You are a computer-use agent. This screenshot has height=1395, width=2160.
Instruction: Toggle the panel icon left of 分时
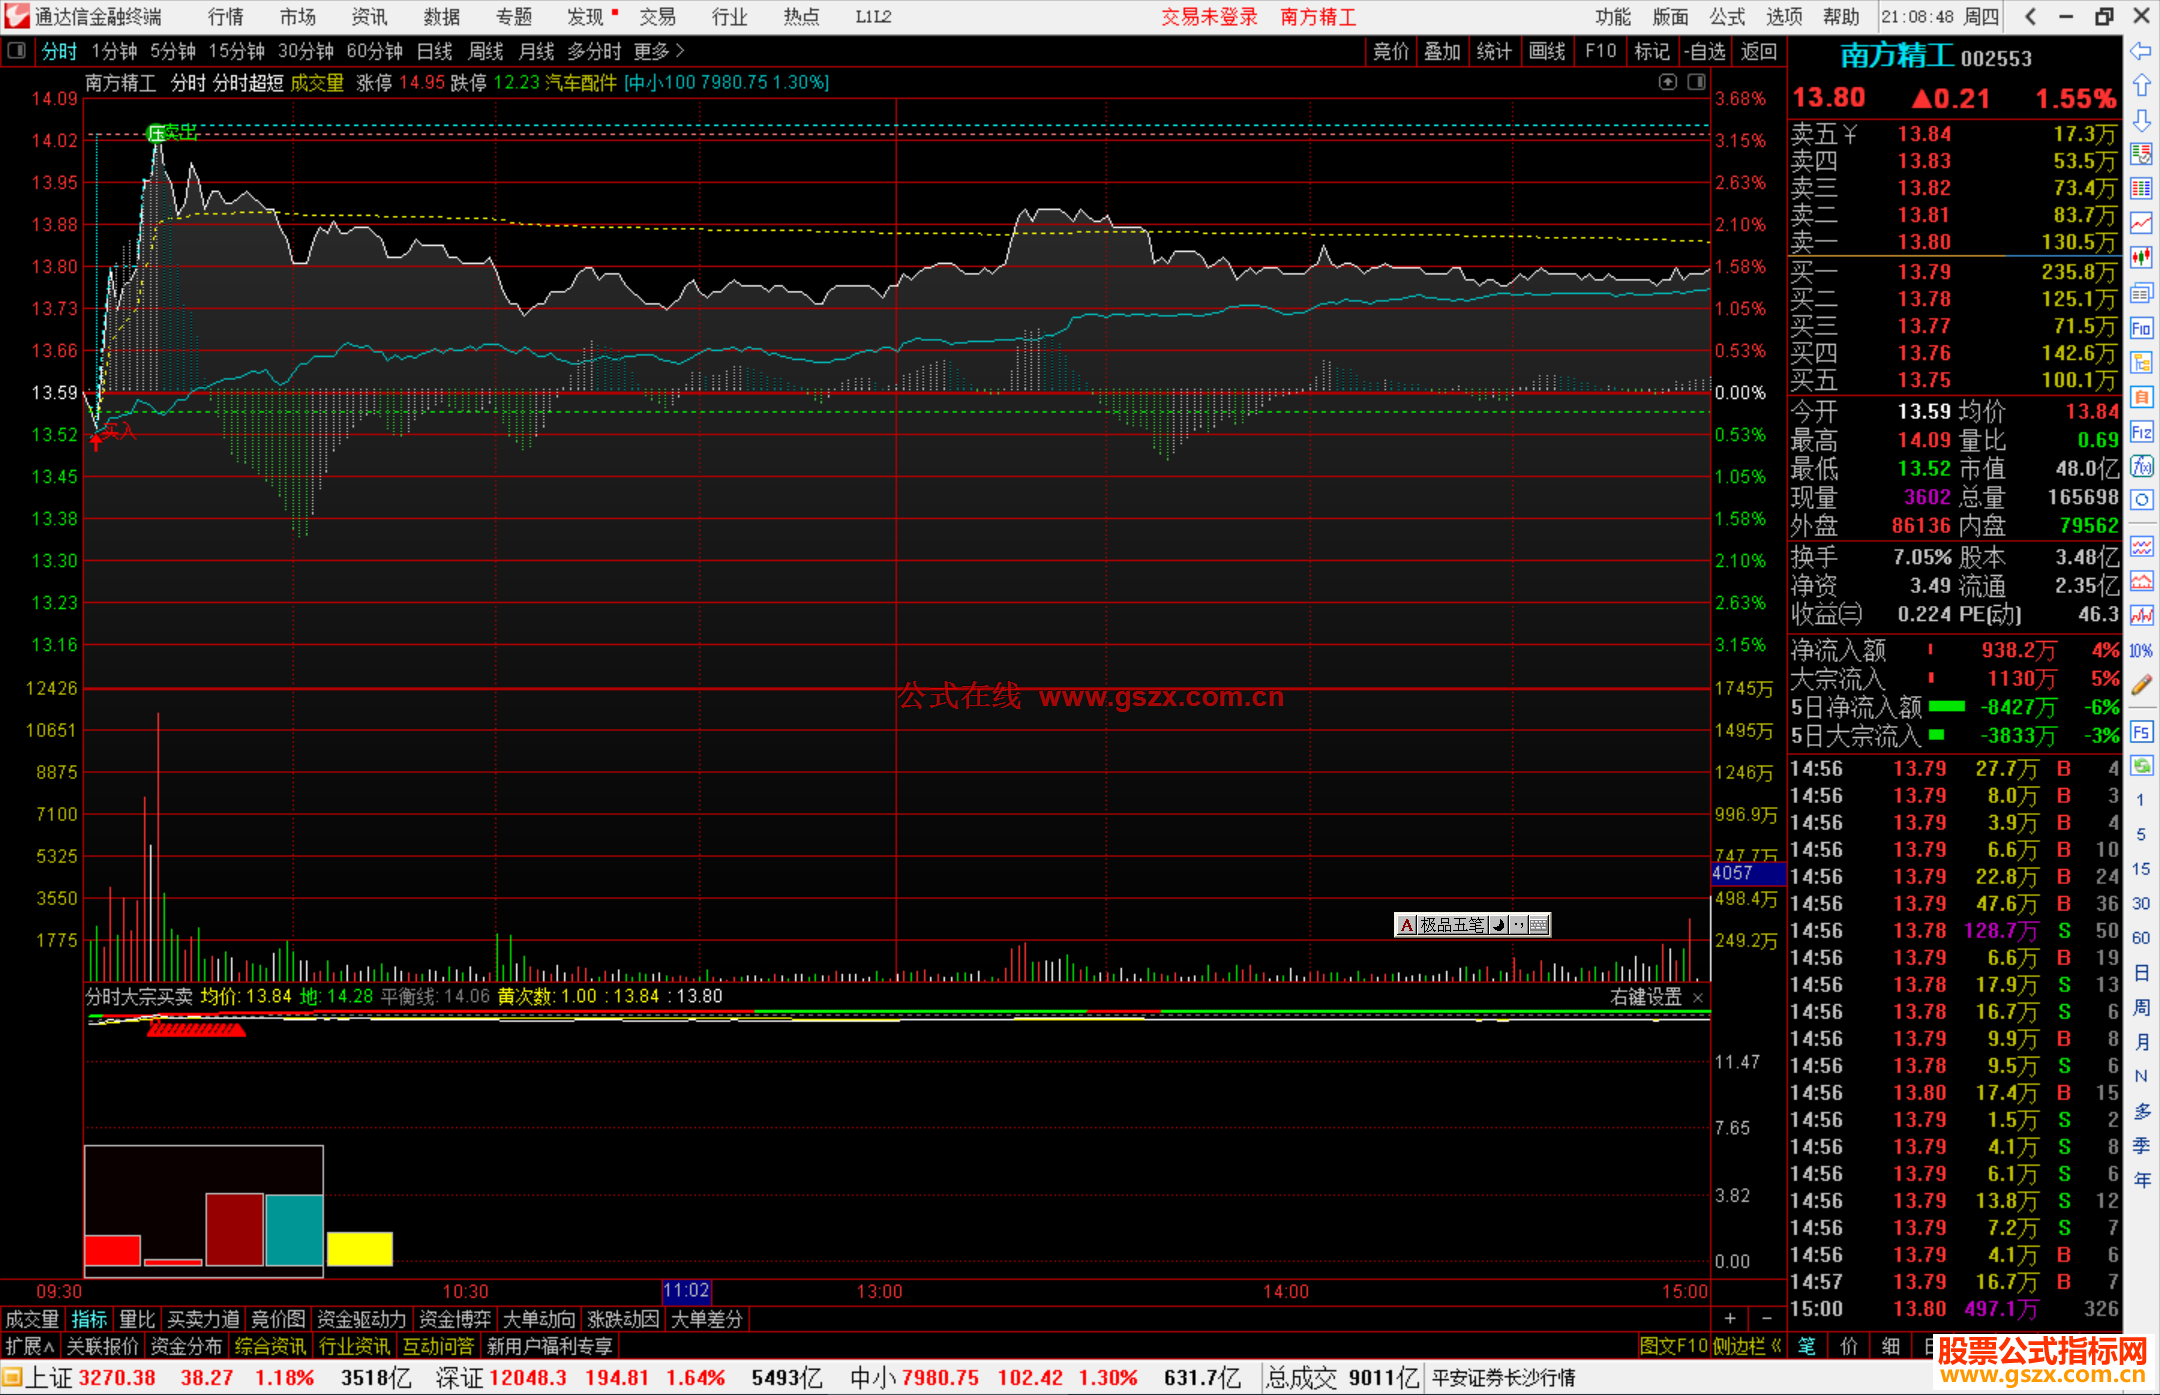coord(16,51)
